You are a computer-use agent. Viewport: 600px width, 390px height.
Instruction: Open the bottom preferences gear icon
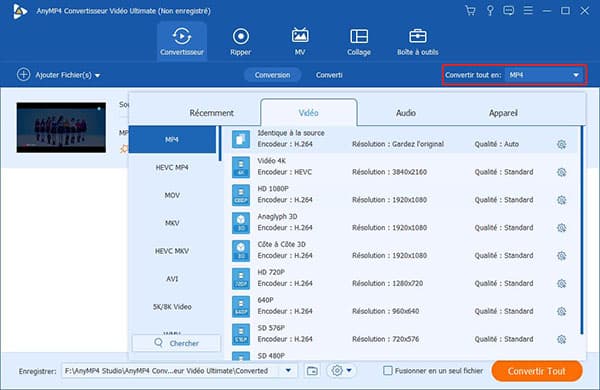coord(337,370)
